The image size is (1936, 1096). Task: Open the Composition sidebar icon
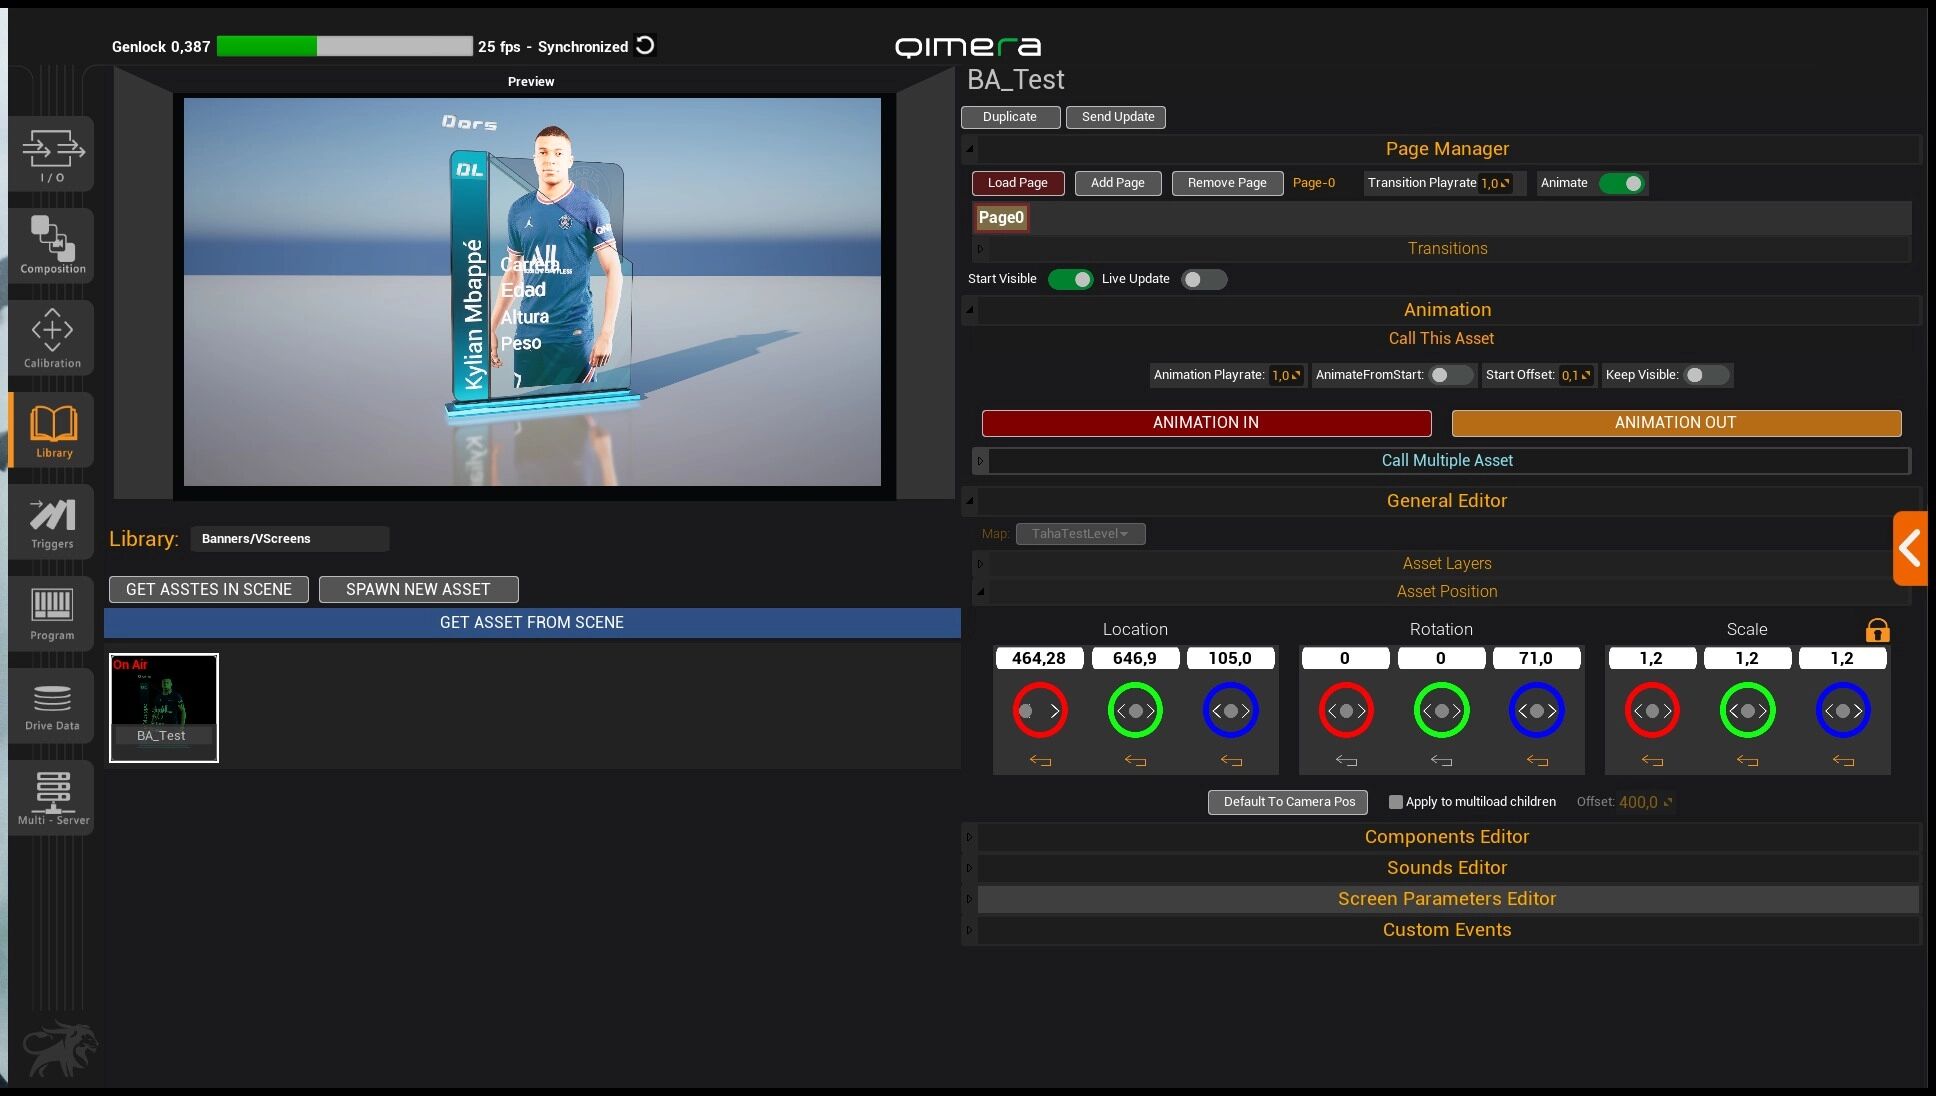click(x=52, y=244)
